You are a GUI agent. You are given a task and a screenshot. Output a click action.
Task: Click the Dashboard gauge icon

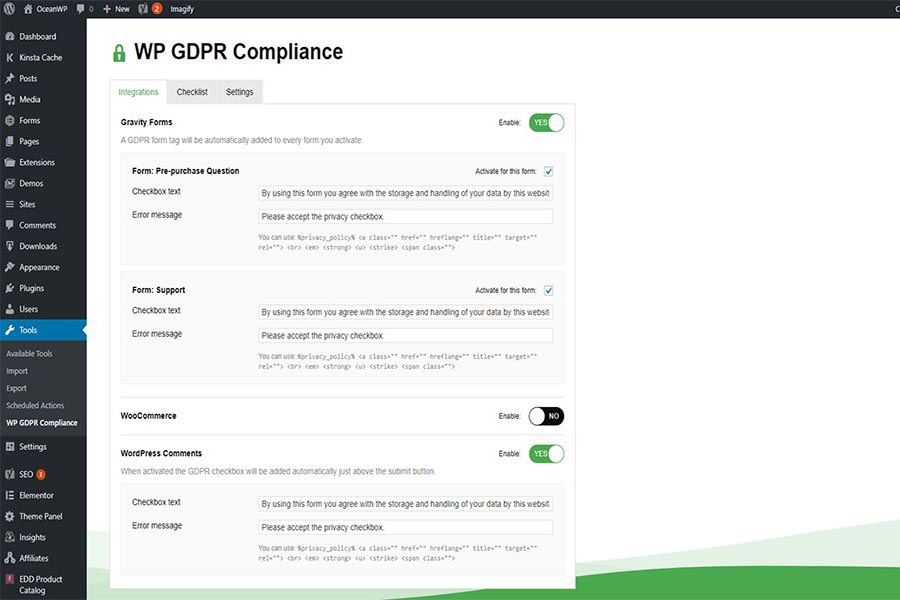pyautogui.click(x=10, y=36)
